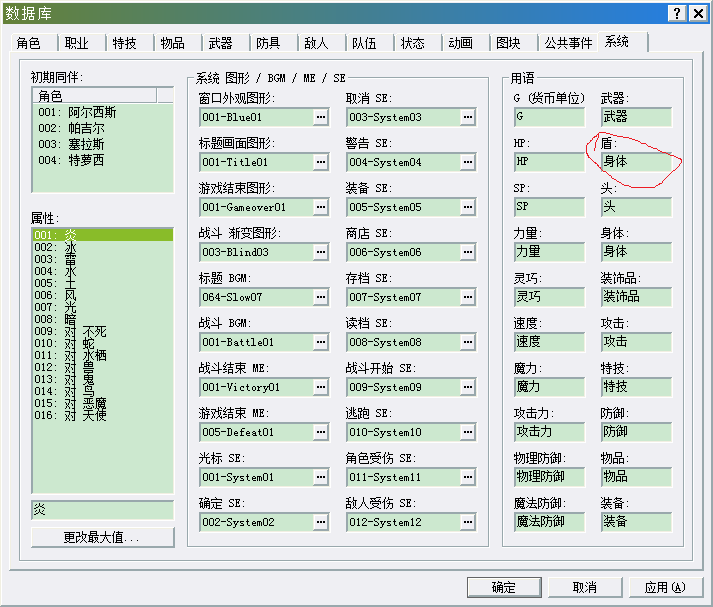Select attribute 002: 冰
Screen dimensions: 713x607
click(x=103, y=247)
